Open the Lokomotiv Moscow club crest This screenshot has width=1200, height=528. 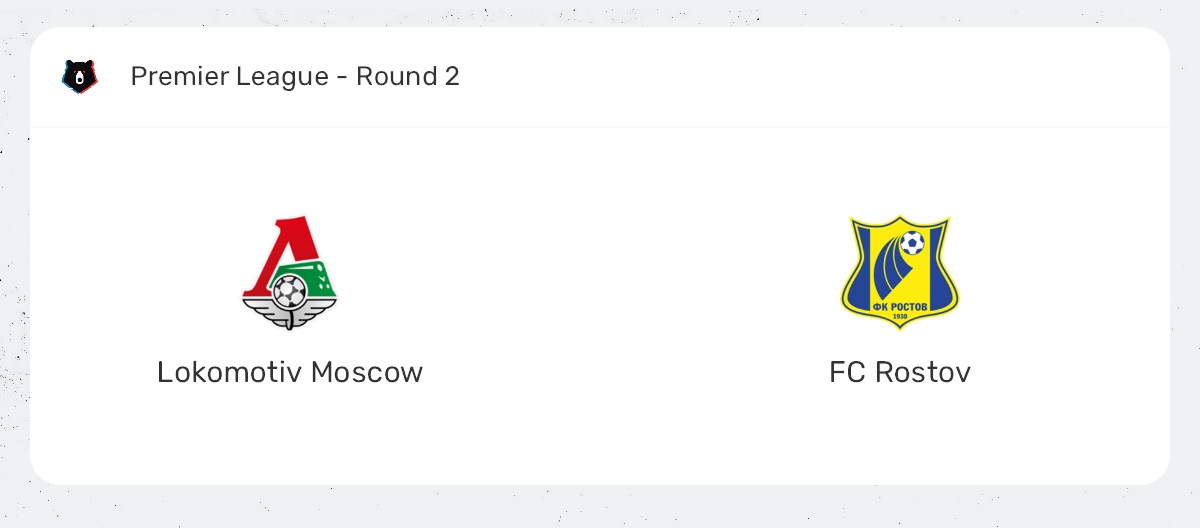point(289,274)
